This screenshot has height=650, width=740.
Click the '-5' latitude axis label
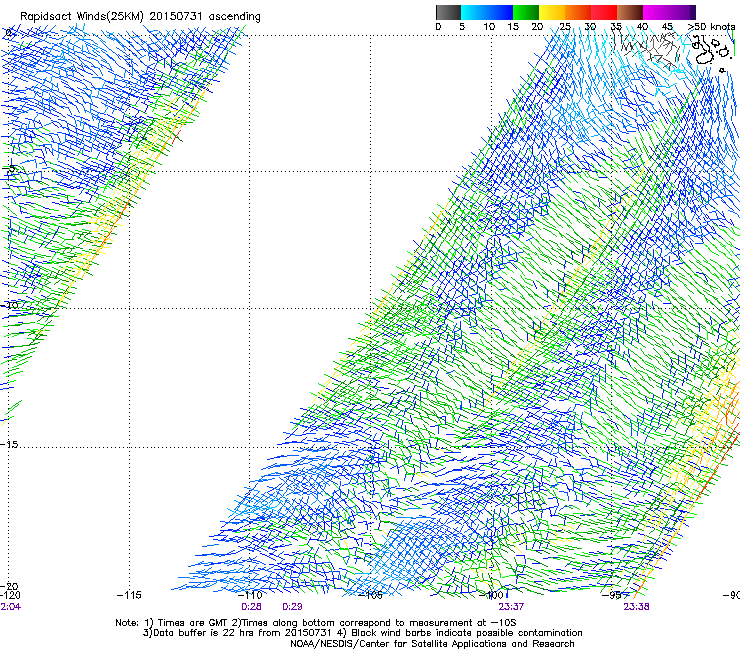10,169
